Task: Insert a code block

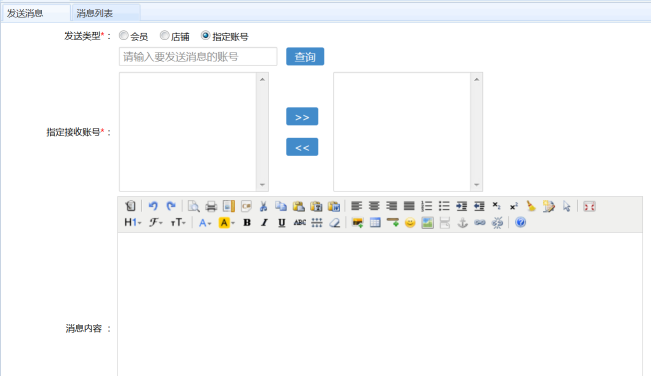Action: (246, 206)
